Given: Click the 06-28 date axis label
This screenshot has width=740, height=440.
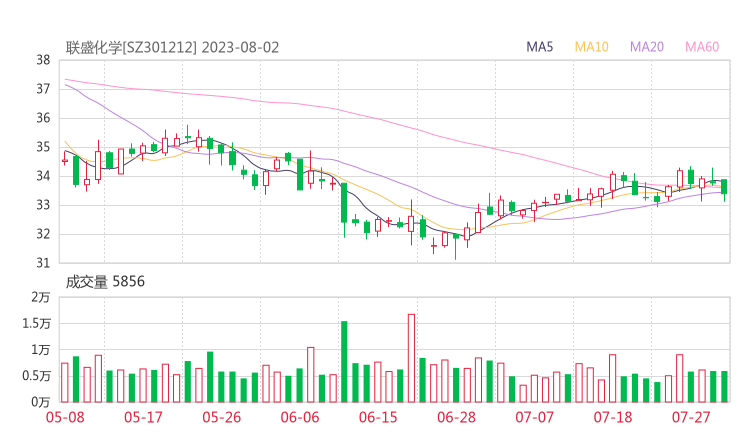Looking at the screenshot, I should [456, 417].
